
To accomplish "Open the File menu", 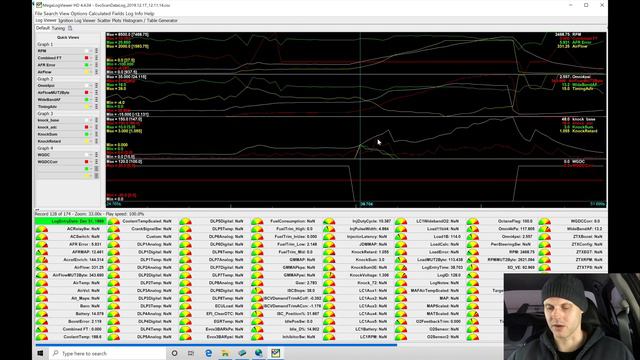I will (38, 13).
